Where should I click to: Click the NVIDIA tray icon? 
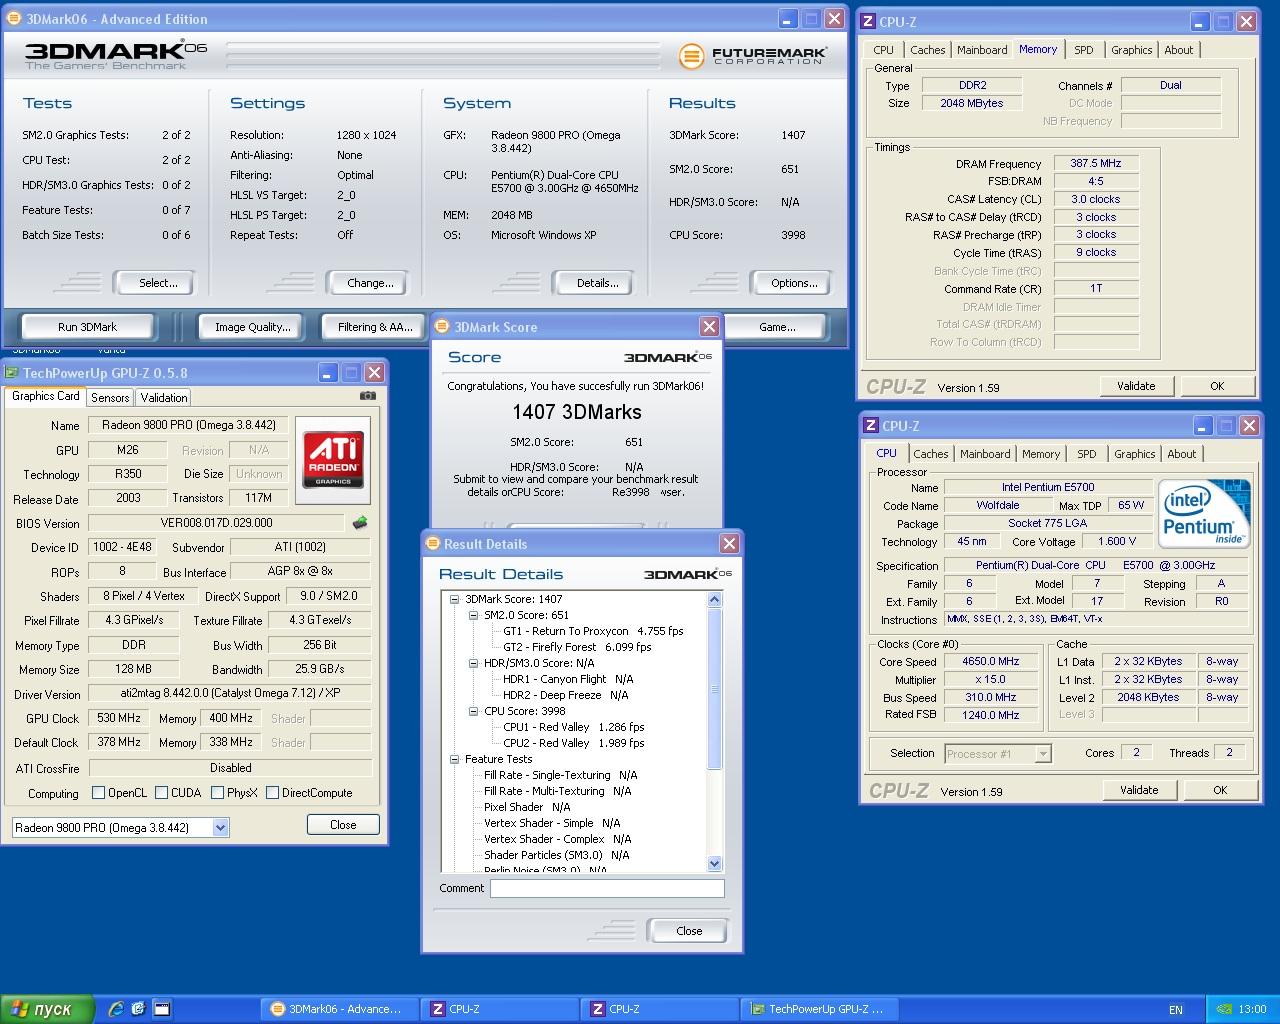coord(1222,1010)
